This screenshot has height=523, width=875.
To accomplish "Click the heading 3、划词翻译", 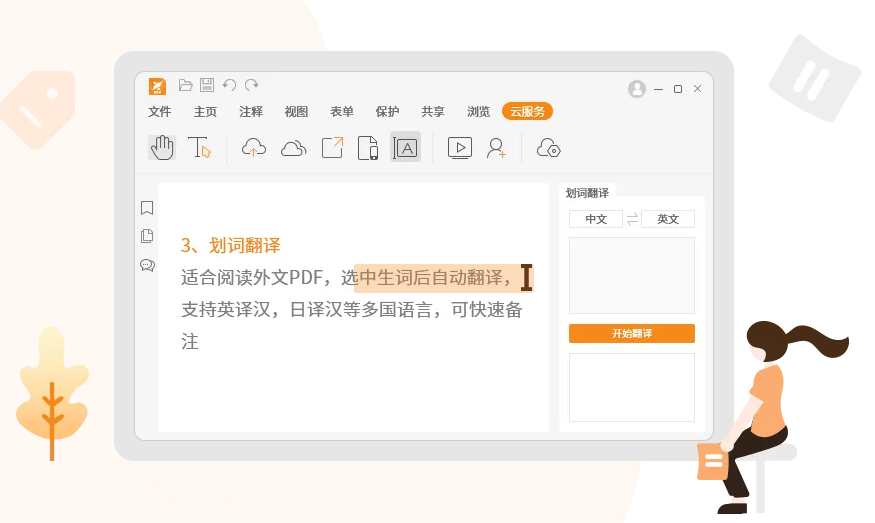I will (230, 245).
